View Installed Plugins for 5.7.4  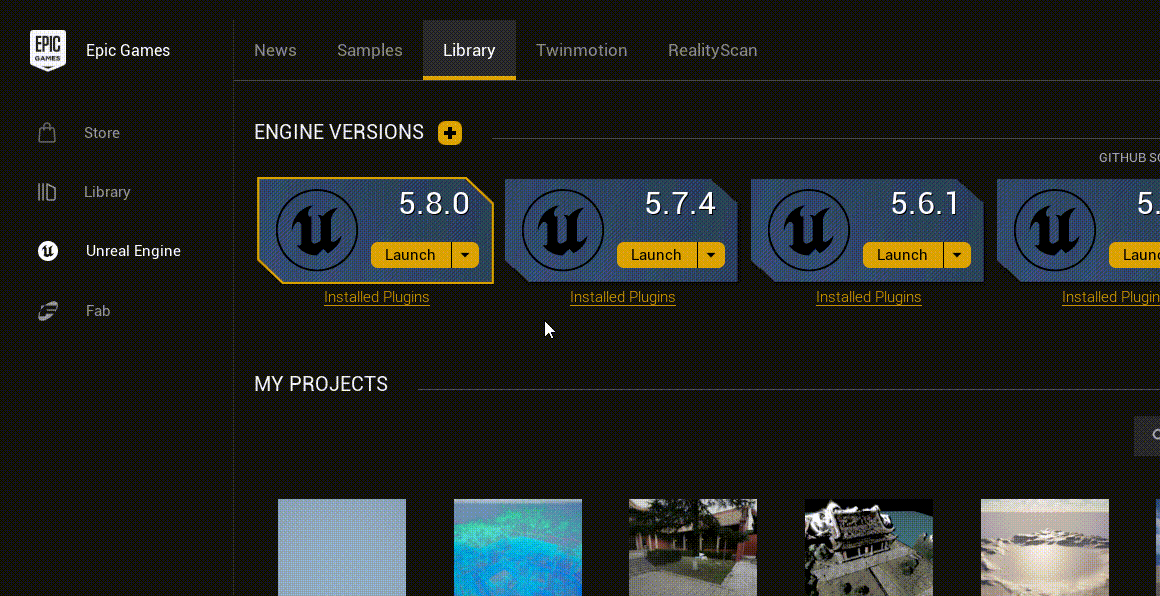pos(623,297)
